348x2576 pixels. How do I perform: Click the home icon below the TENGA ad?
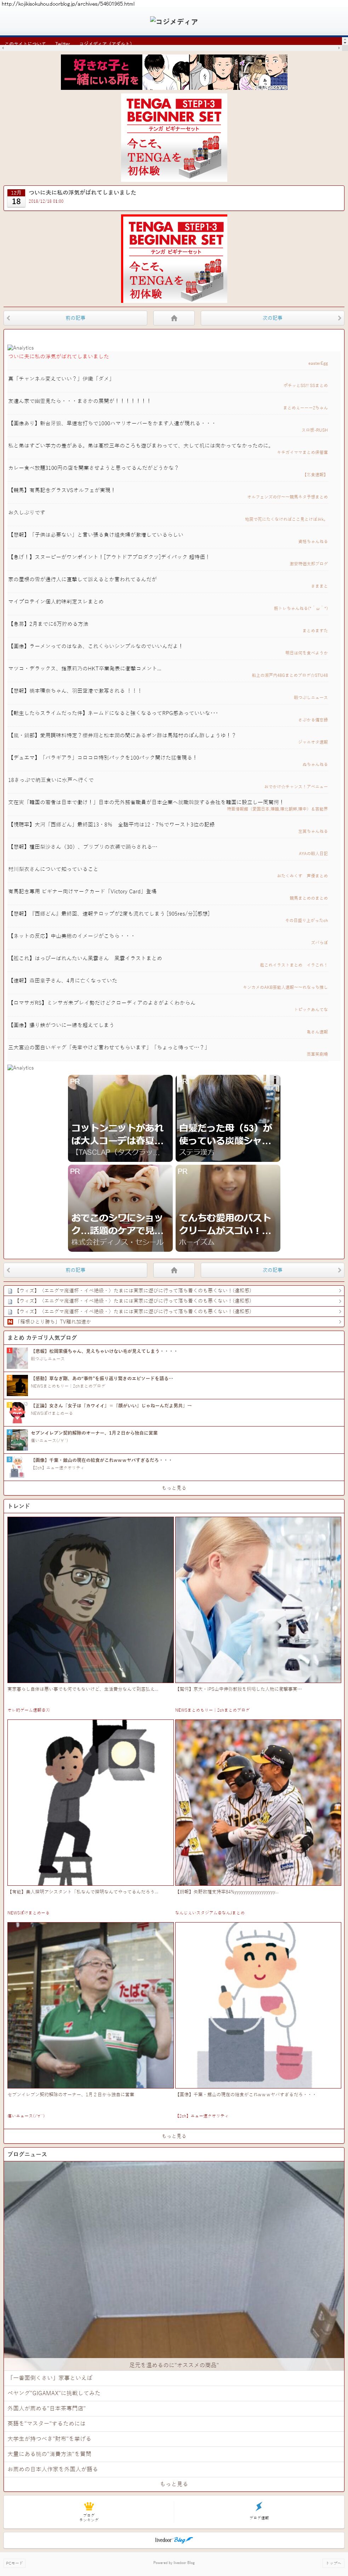point(174,318)
